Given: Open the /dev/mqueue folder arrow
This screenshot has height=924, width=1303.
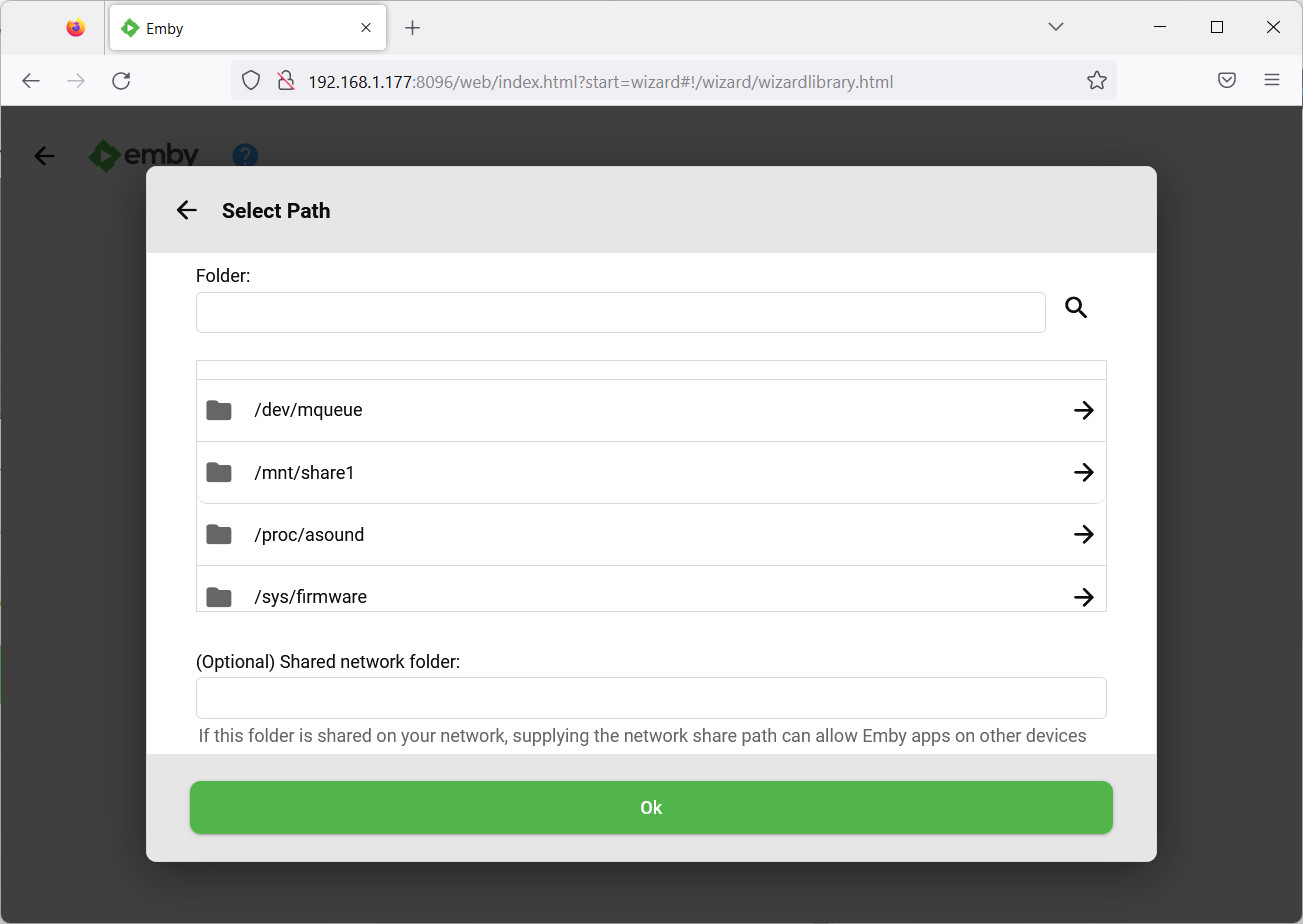Looking at the screenshot, I should [x=1083, y=410].
